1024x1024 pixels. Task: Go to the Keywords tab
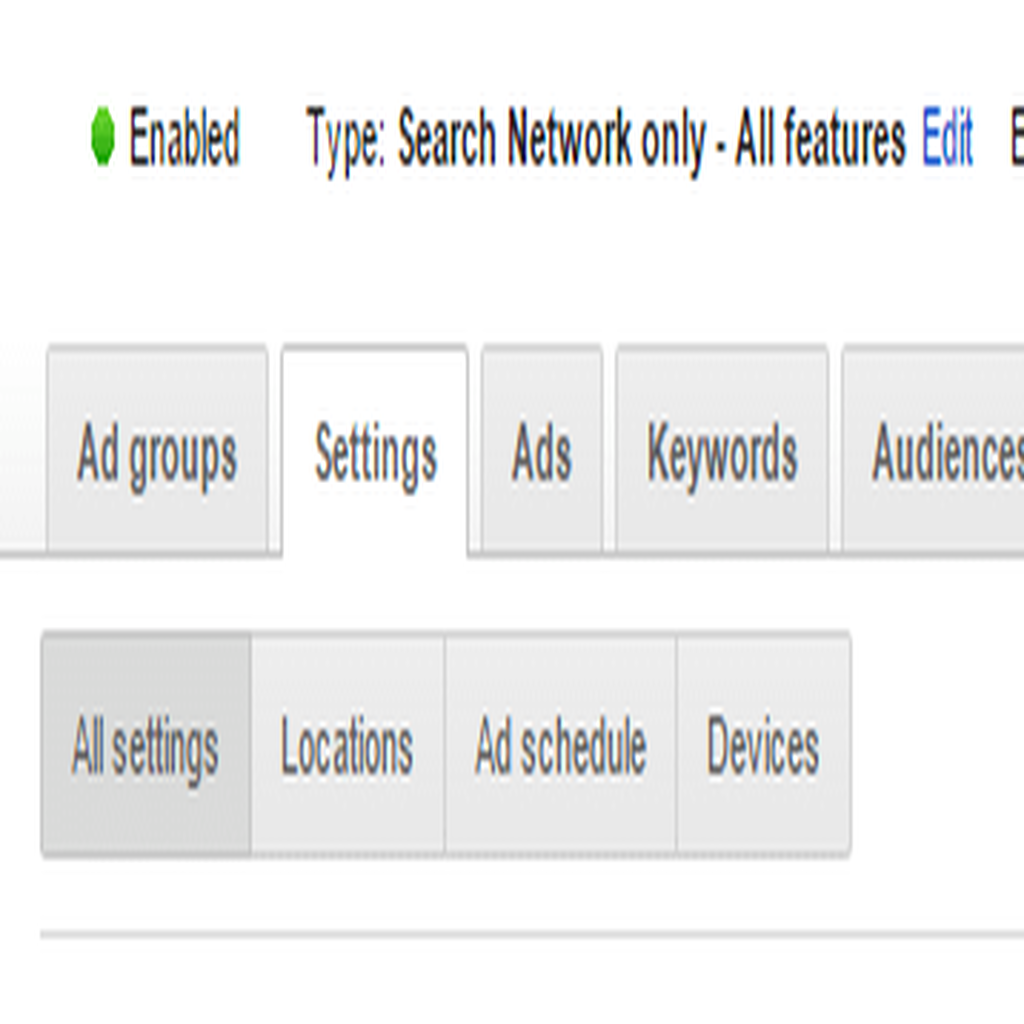coord(722,451)
